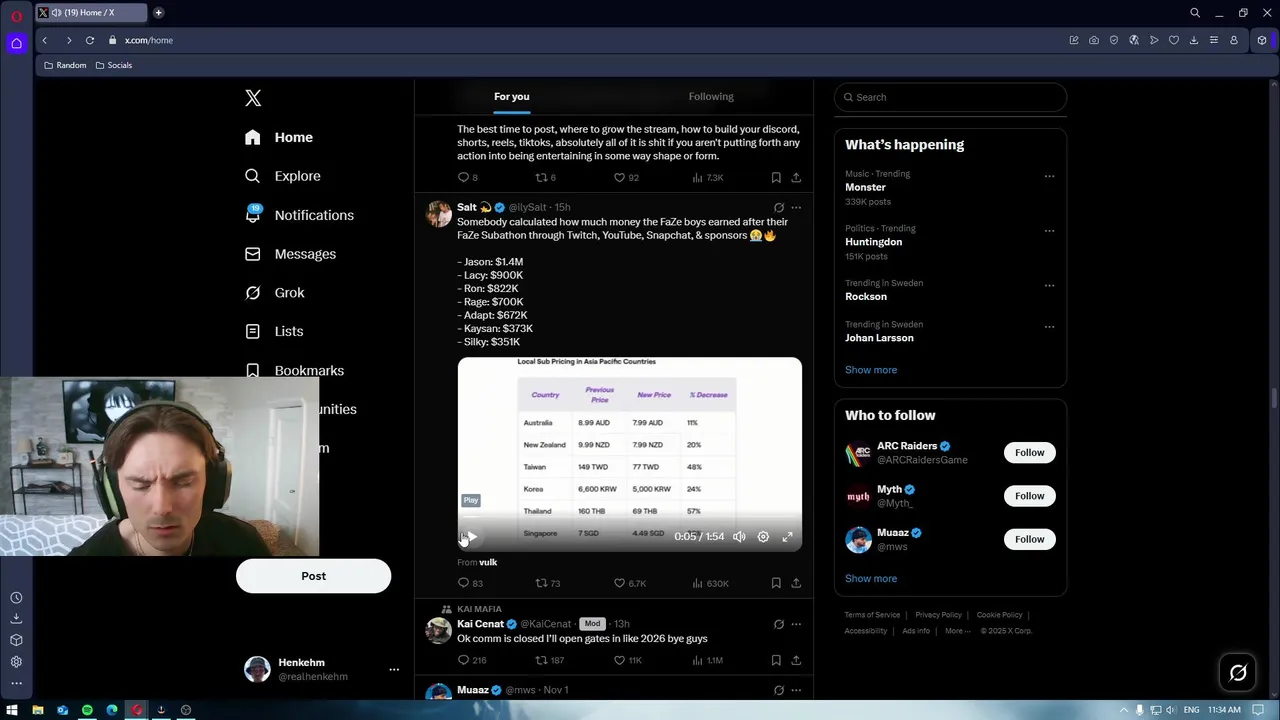Click the X logo in sidebar
Image resolution: width=1280 pixels, height=720 pixels.
point(253,98)
